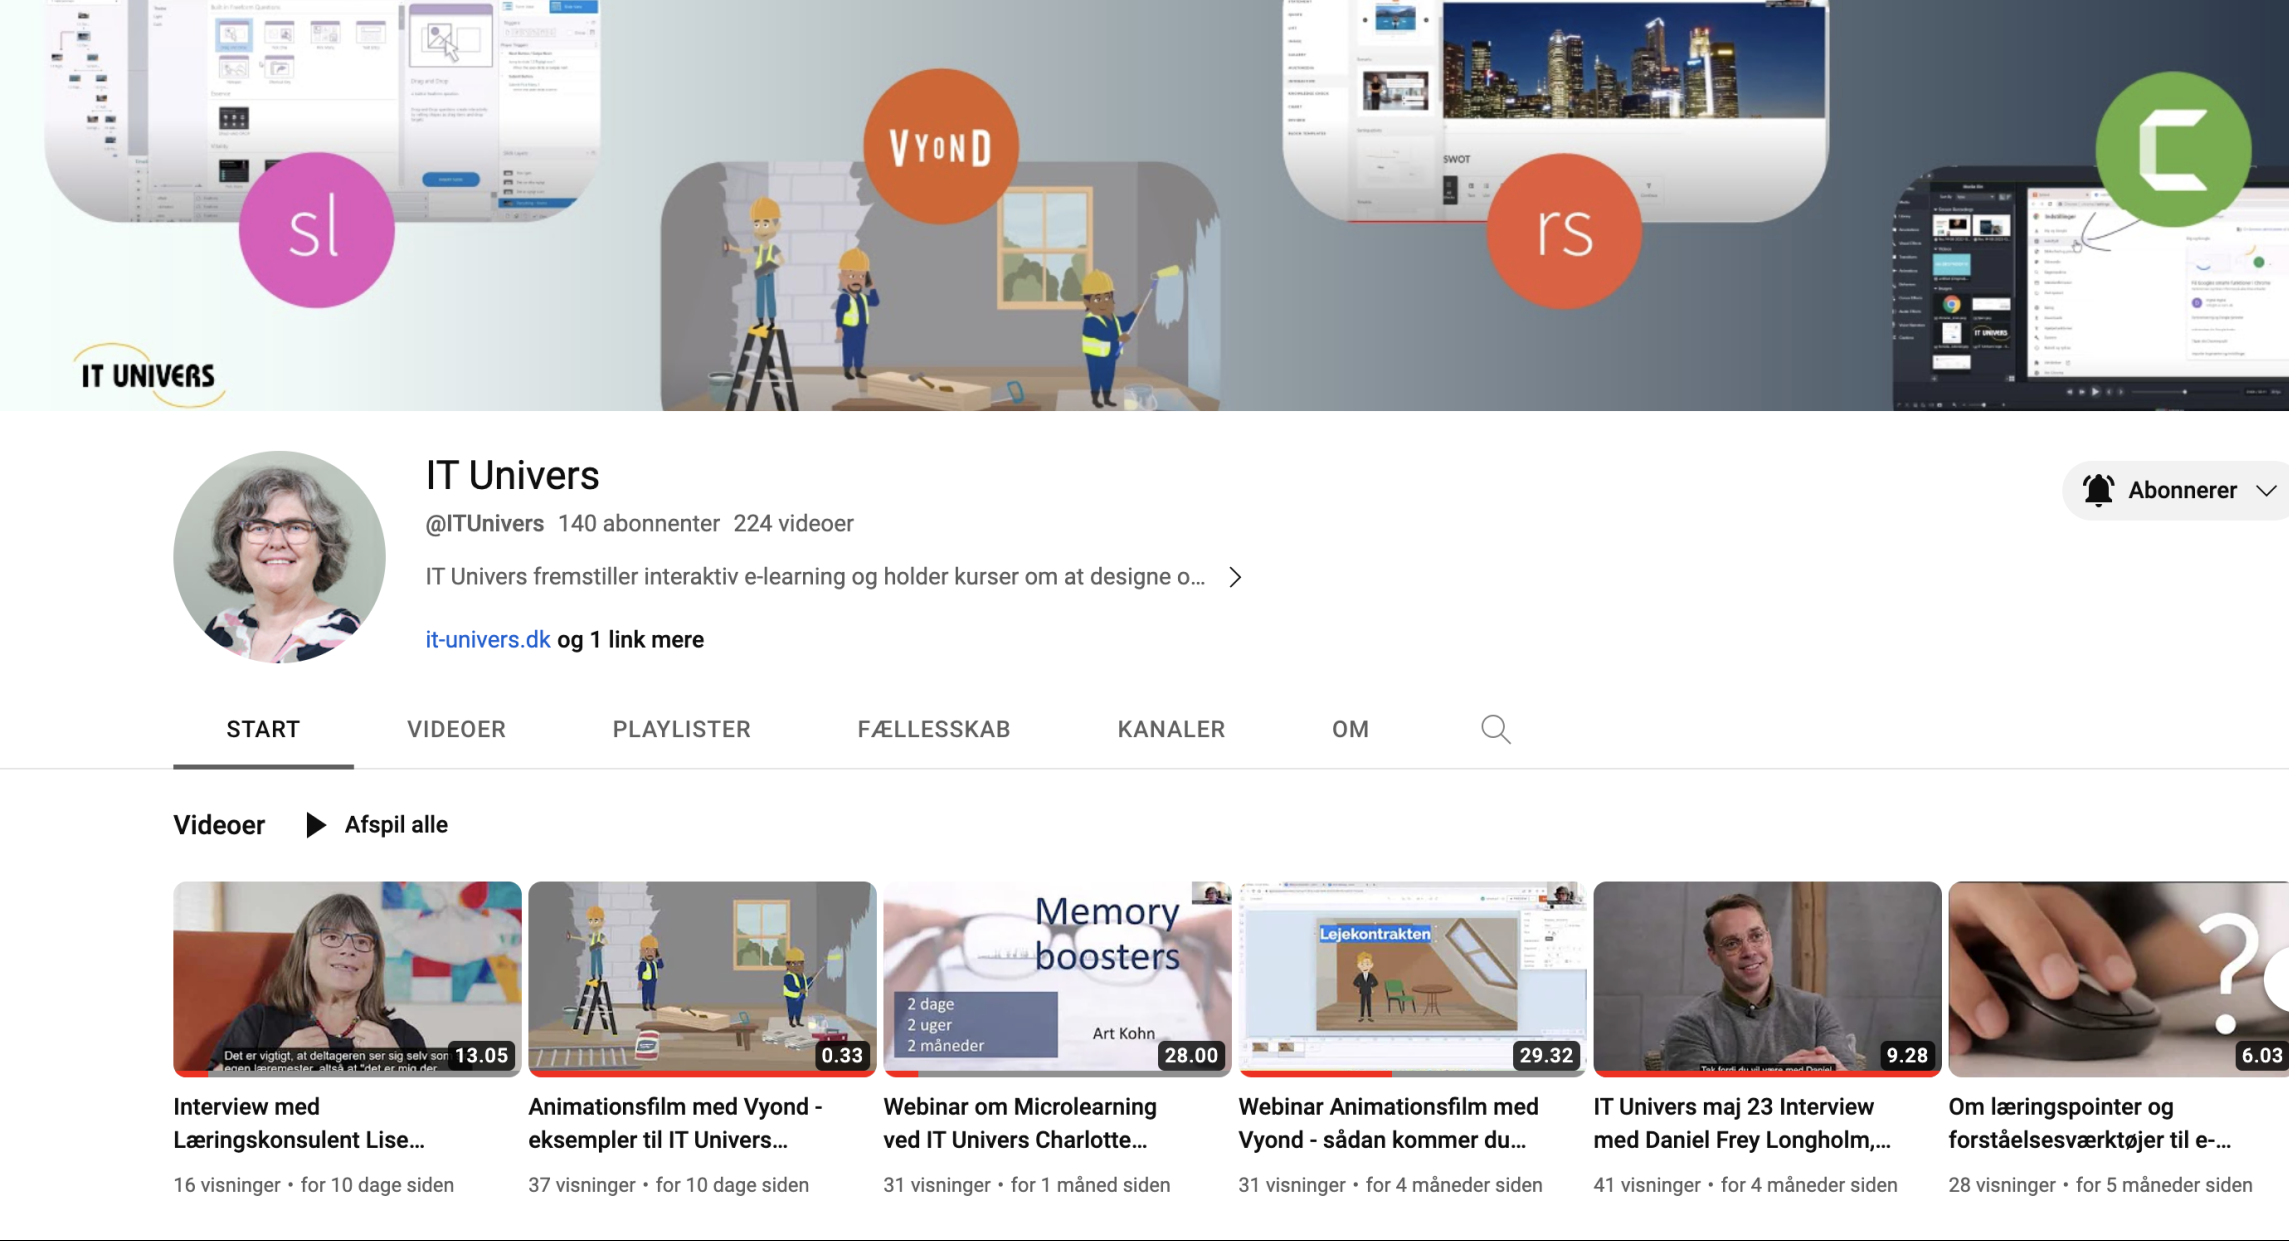Click the '224 videoer' text

tap(793, 523)
